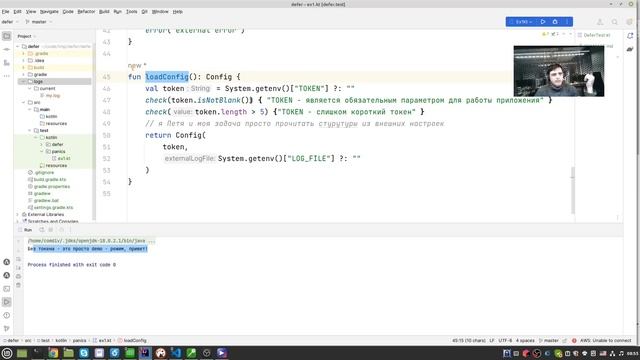The height and width of the screenshot is (360, 640).
Task: Open the Git tool window icon
Action: click(7, 329)
